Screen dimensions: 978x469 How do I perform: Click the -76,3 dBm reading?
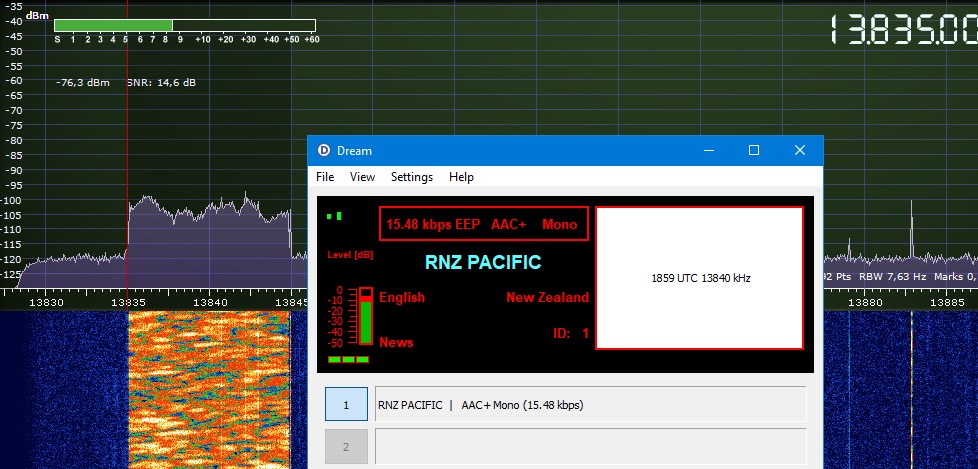pyautogui.click(x=82, y=82)
